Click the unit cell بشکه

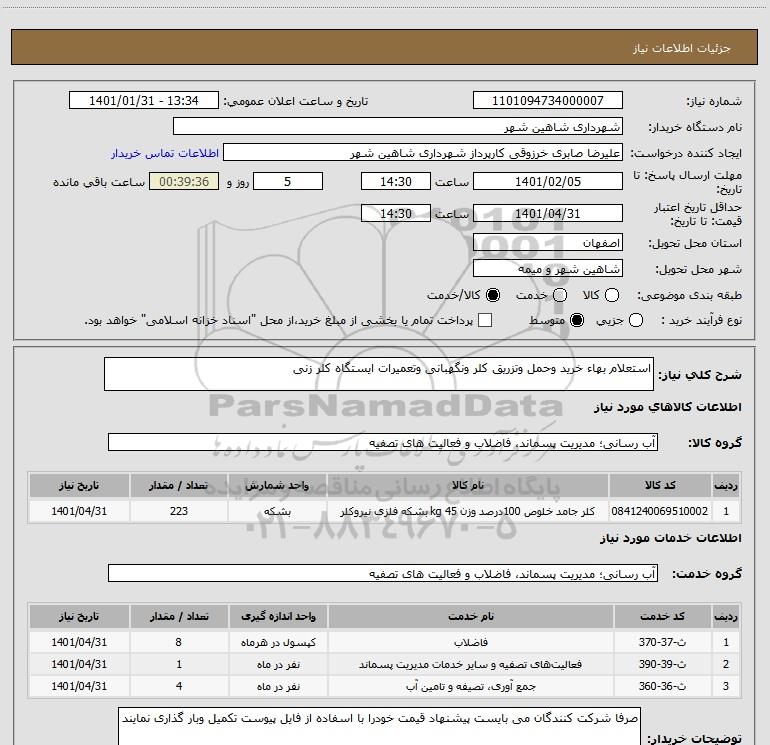tap(277, 511)
